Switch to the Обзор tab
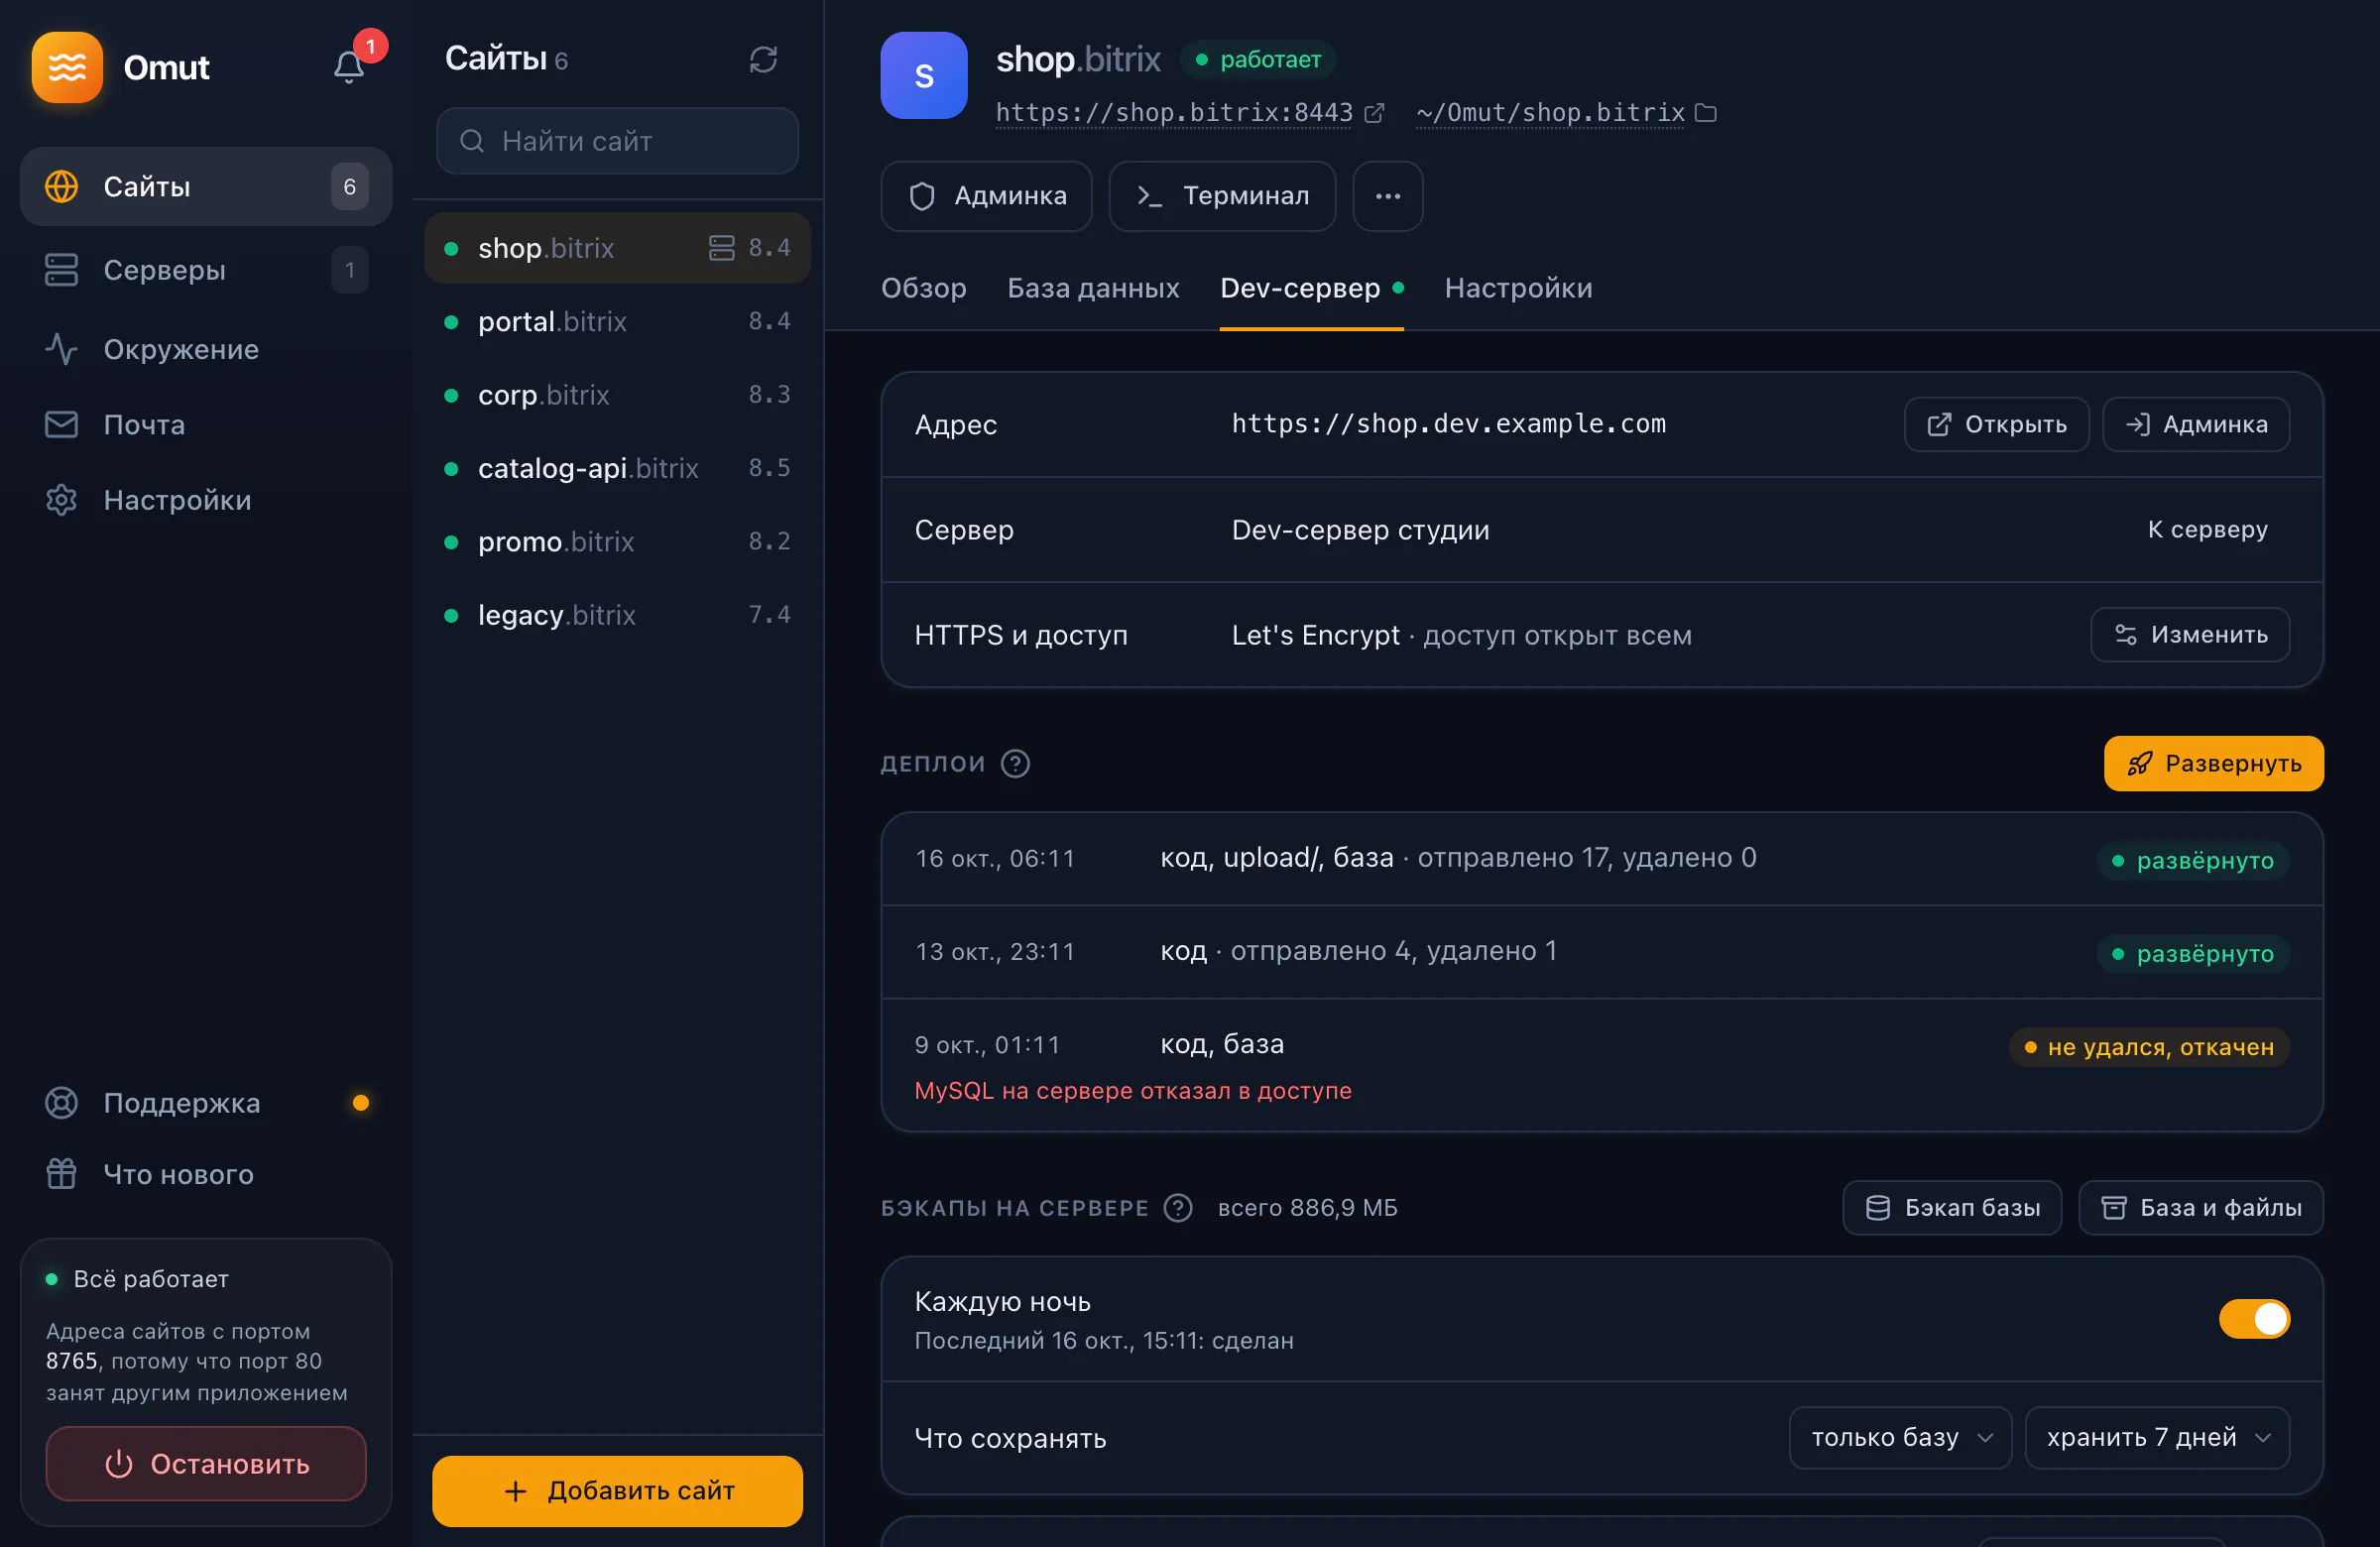Image resolution: width=2380 pixels, height=1547 pixels. pos(923,288)
